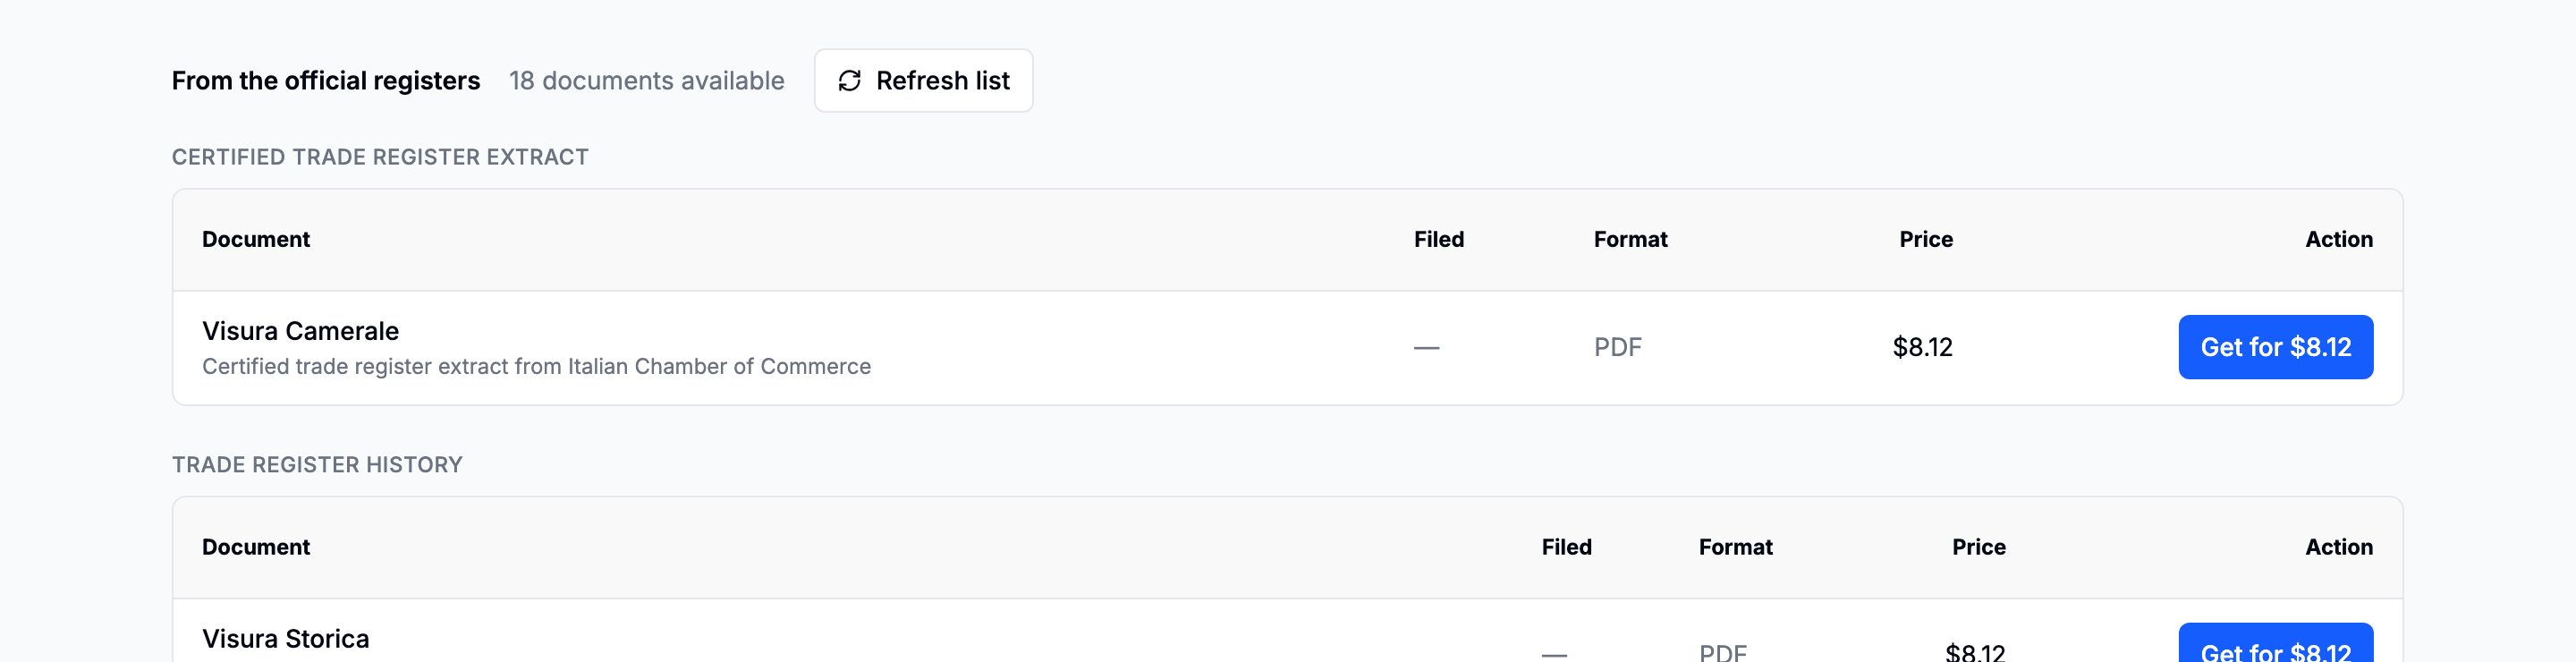Click the Certified Trade Register Extract label
This screenshot has width=2576, height=662.
(x=380, y=157)
